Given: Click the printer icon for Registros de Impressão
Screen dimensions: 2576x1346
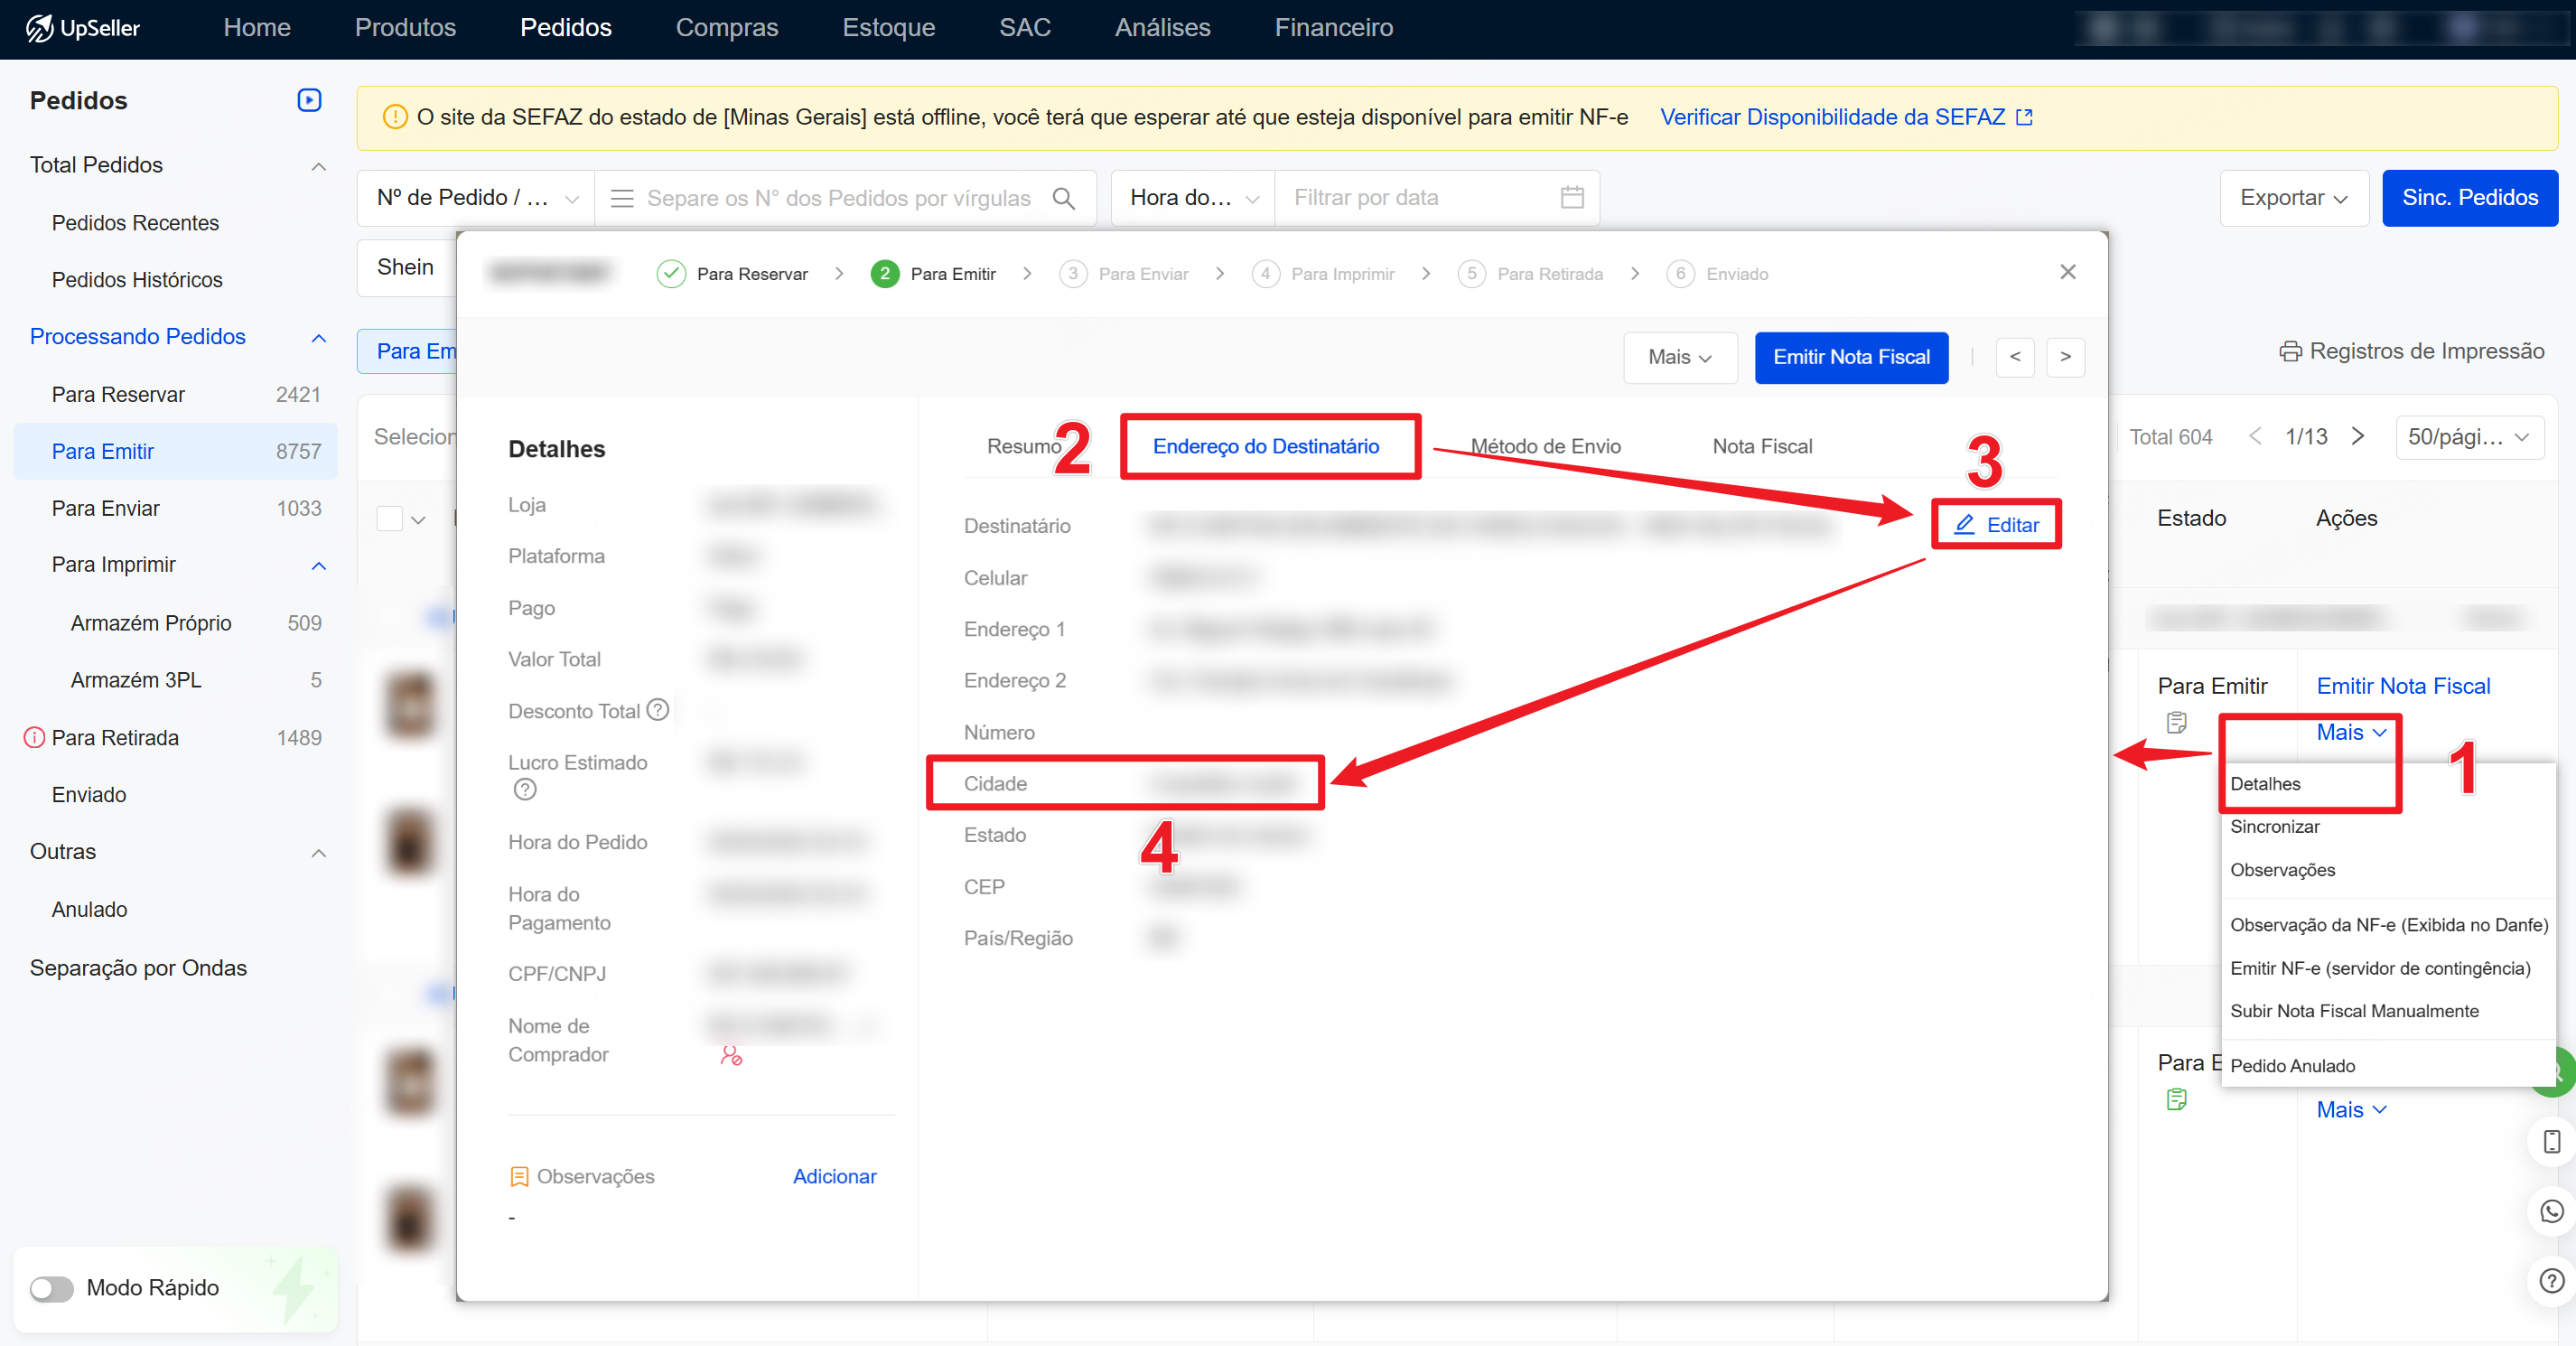Looking at the screenshot, I should [2289, 351].
